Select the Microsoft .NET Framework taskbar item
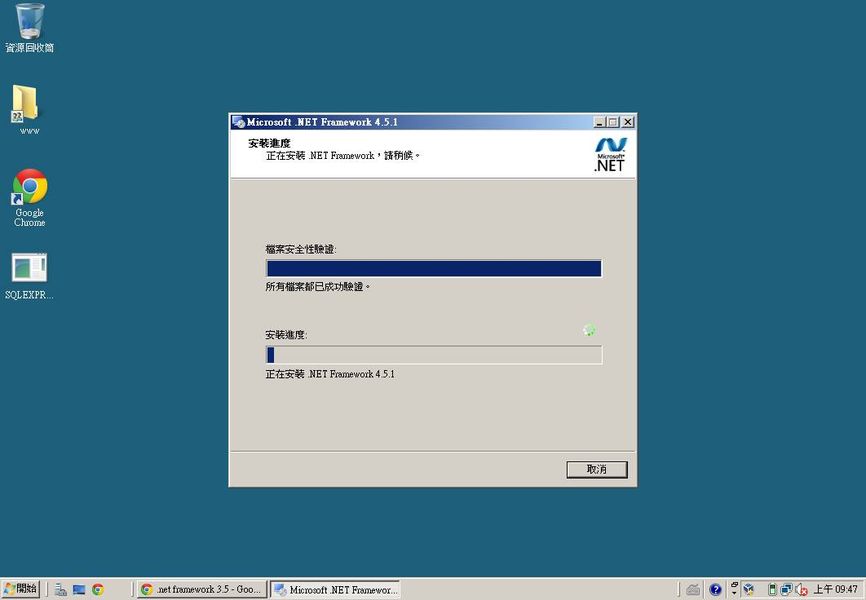The width and height of the screenshot is (866, 600). pyautogui.click(x=335, y=590)
